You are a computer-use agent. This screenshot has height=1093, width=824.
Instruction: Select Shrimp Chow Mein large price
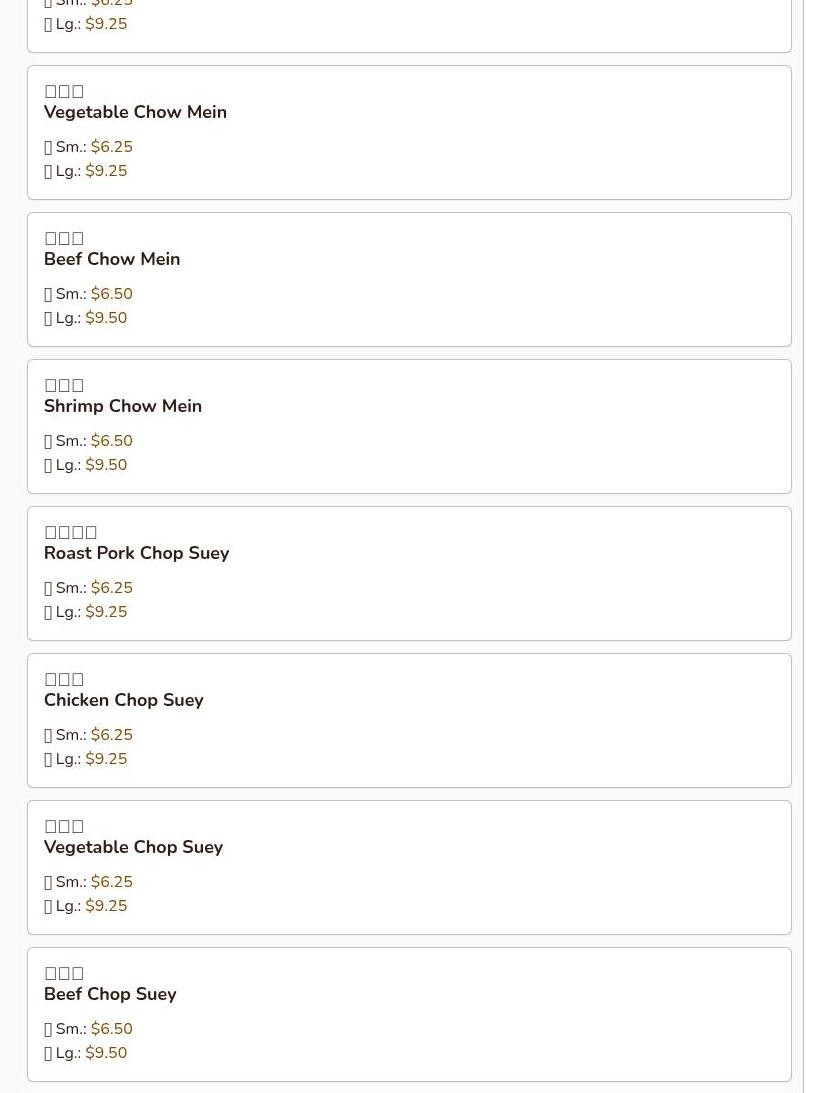(106, 465)
